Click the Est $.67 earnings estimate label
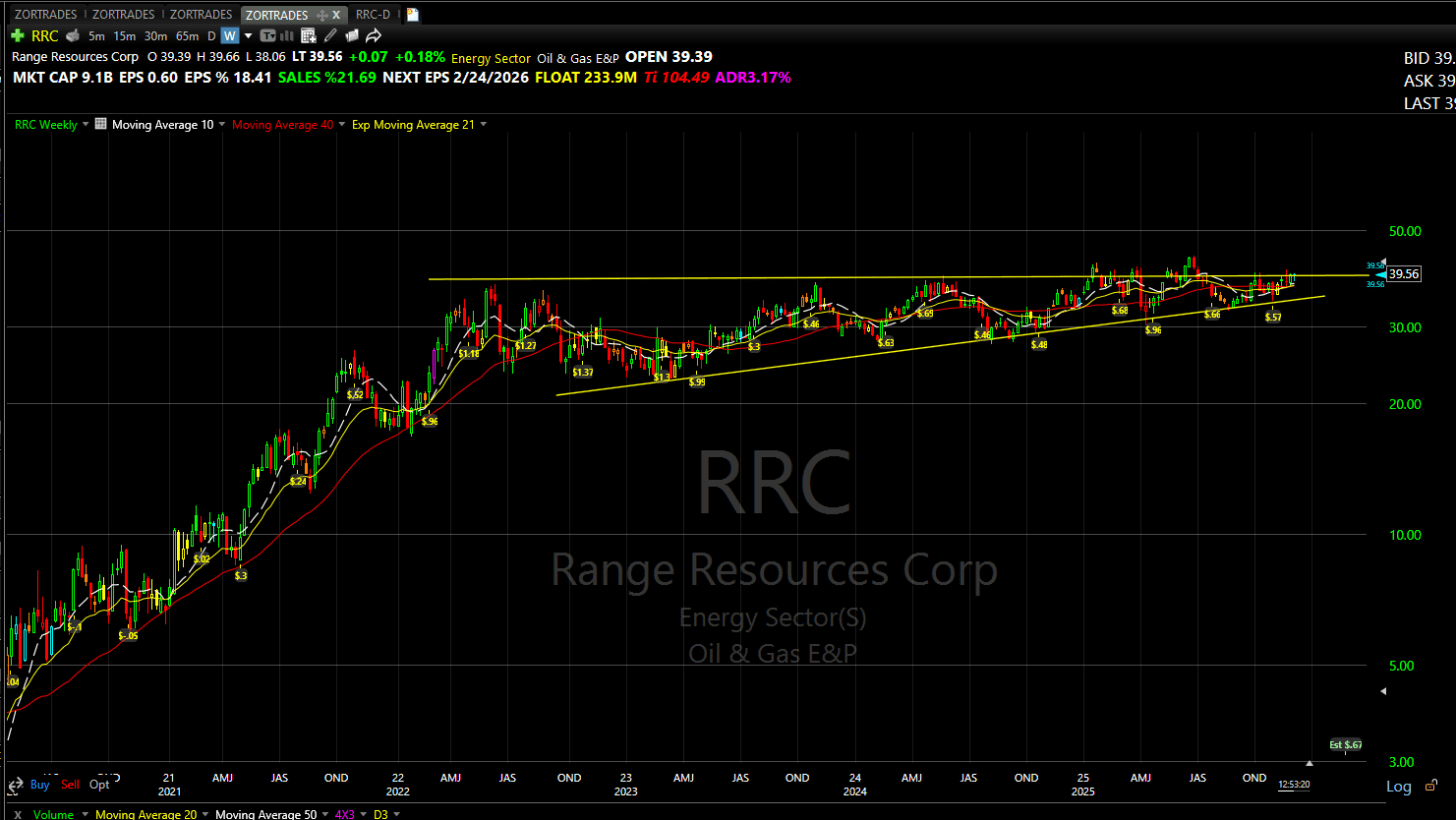Image resolution: width=1456 pixels, height=820 pixels. (x=1345, y=745)
